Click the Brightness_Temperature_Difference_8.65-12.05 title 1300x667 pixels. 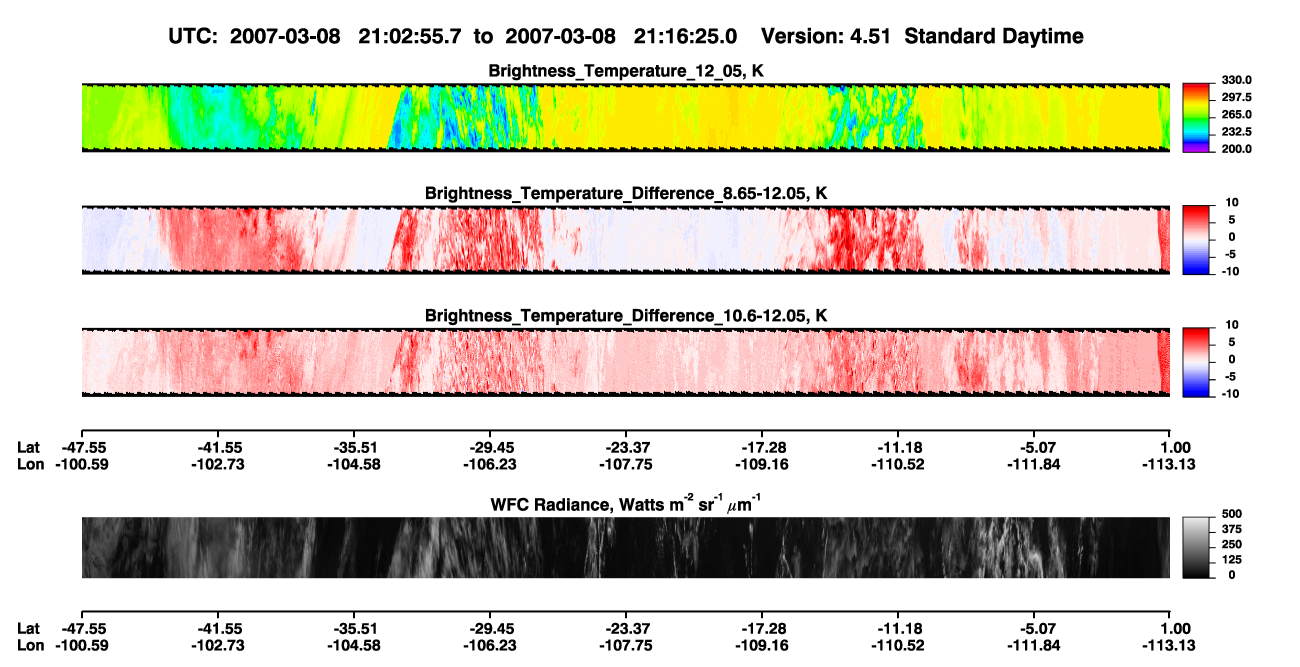coord(626,193)
